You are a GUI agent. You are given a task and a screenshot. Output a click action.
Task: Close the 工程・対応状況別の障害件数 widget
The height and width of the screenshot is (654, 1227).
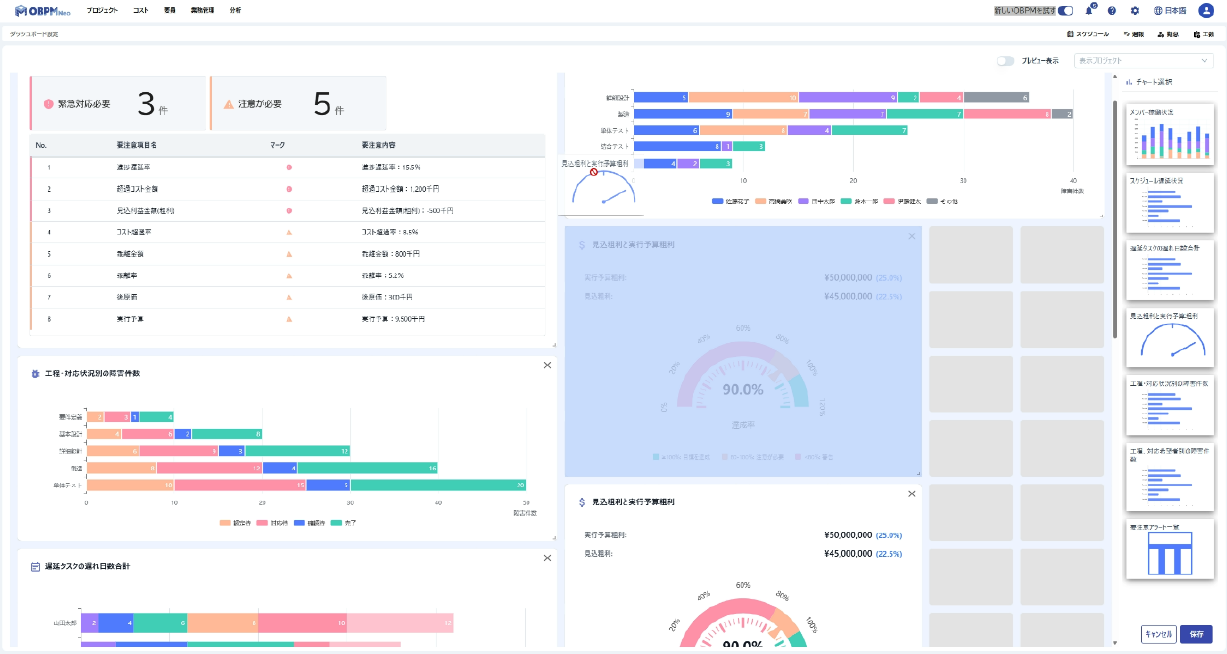[x=547, y=365]
